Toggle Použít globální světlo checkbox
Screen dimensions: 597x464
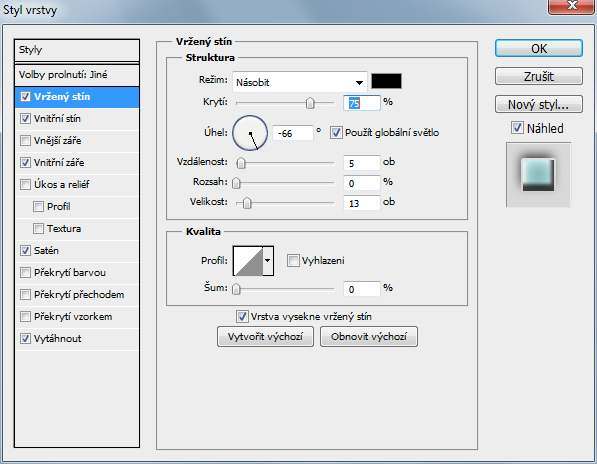pos(336,133)
